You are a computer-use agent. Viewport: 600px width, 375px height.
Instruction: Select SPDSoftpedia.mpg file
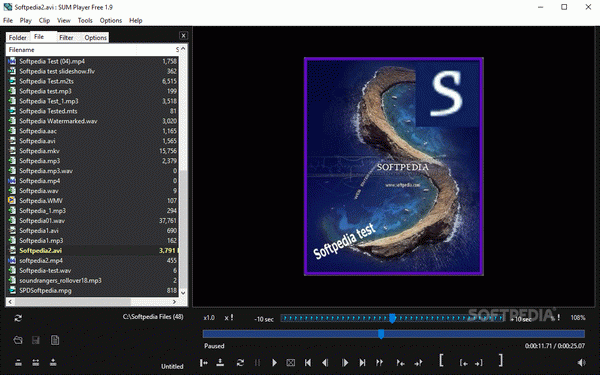coord(92,290)
